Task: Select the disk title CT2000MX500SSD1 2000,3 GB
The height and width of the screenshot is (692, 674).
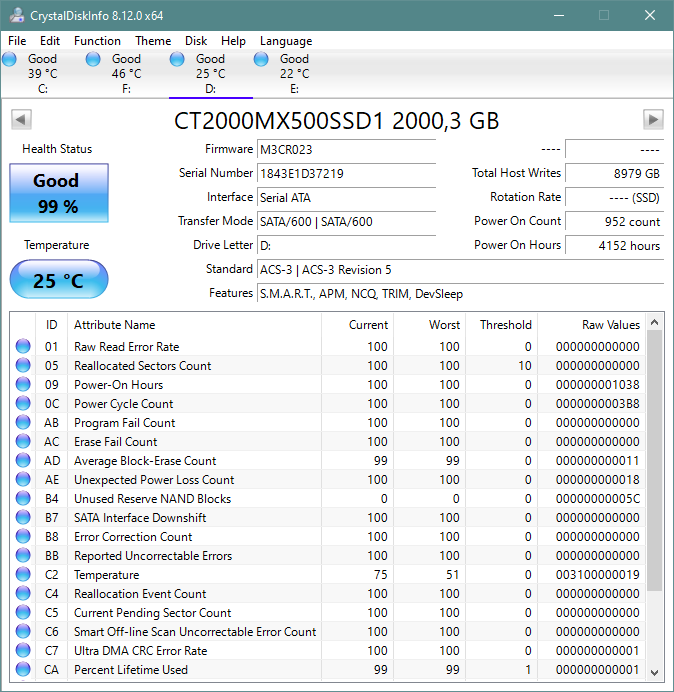Action: pos(337,120)
